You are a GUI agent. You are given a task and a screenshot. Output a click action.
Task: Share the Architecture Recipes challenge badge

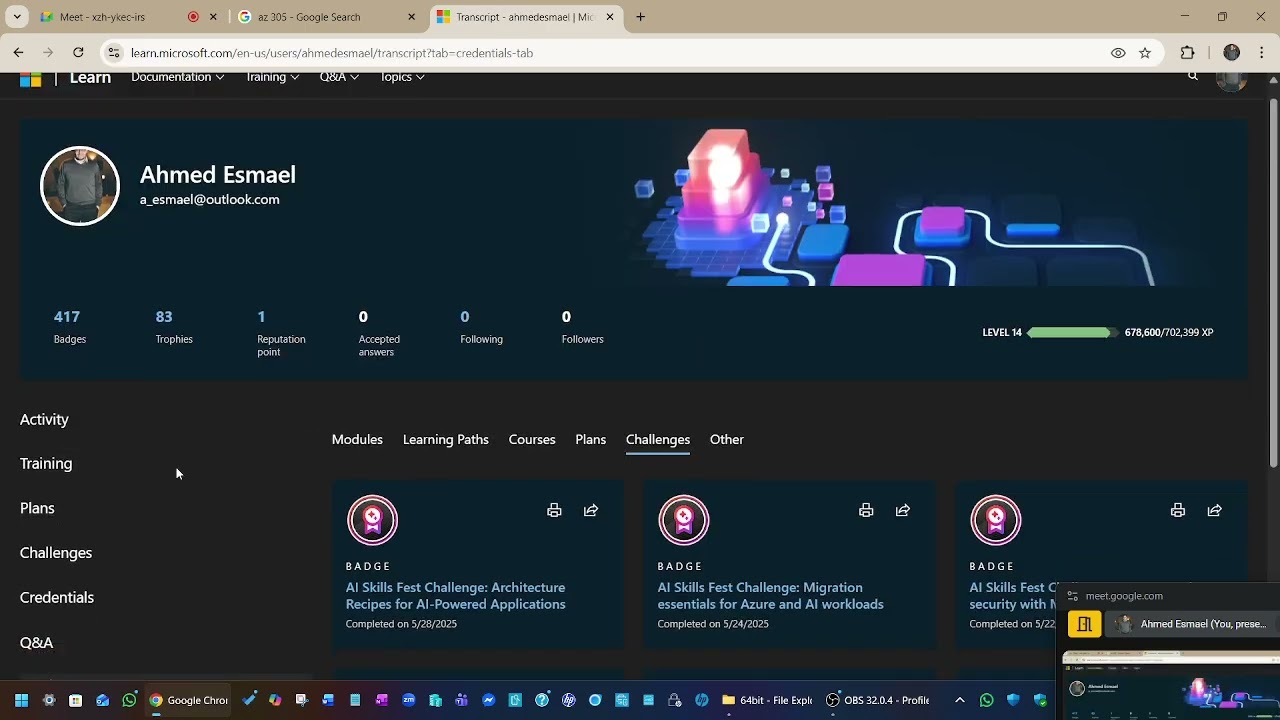pyautogui.click(x=591, y=510)
